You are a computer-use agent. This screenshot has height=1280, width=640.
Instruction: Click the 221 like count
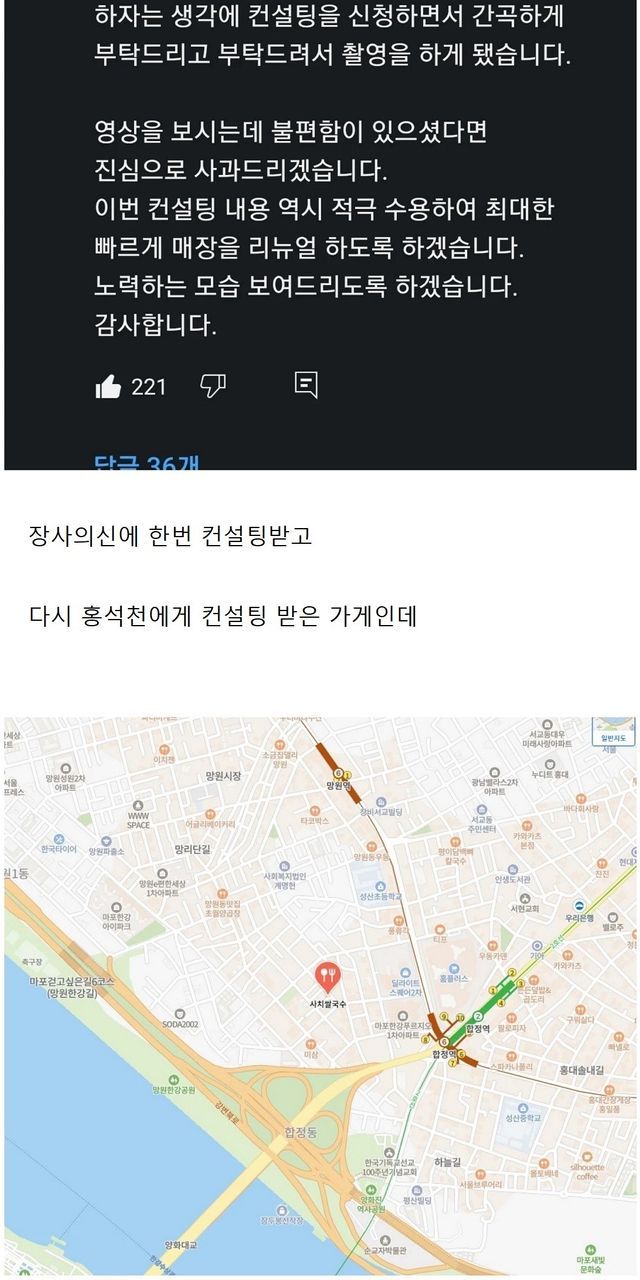(x=149, y=386)
